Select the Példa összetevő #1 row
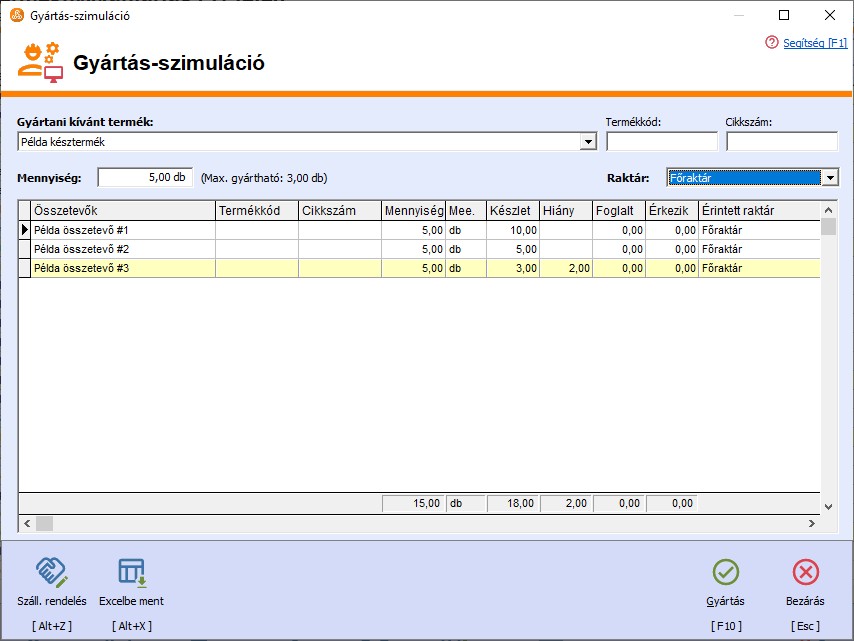The width and height of the screenshot is (854, 641). point(122,230)
